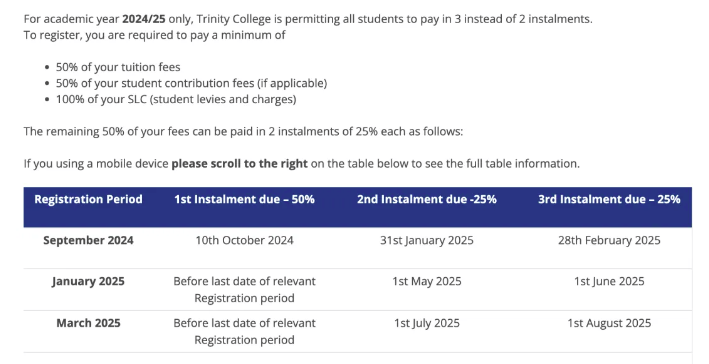Viewport: 709px width, 364px height.
Task: Click the January 2025 row label
Action: (x=88, y=281)
